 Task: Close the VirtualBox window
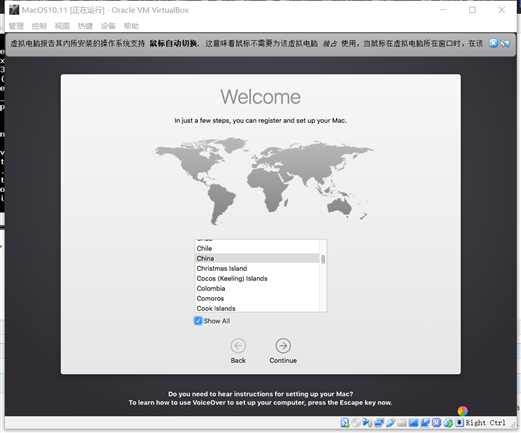point(502,10)
